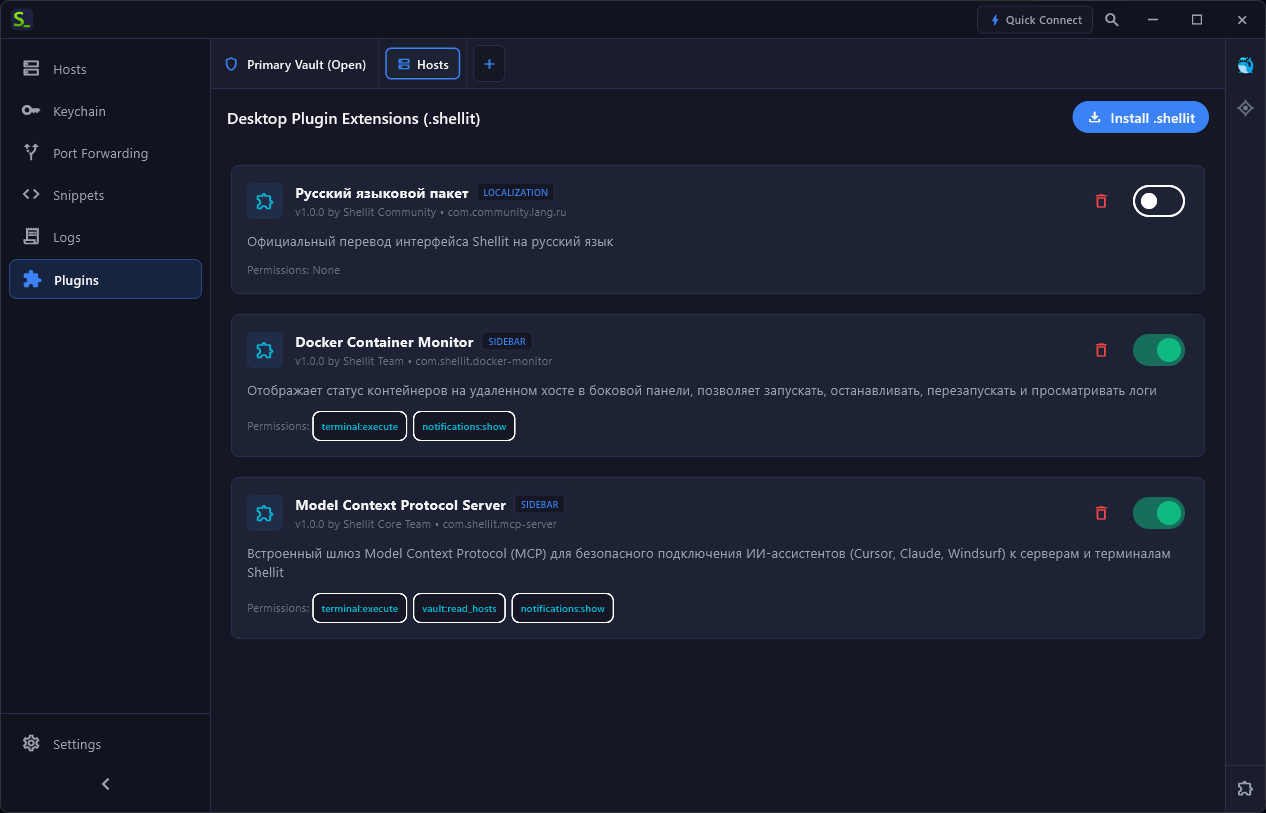1266x813 pixels.
Task: Open the search magnifier icon
Action: [1112, 20]
